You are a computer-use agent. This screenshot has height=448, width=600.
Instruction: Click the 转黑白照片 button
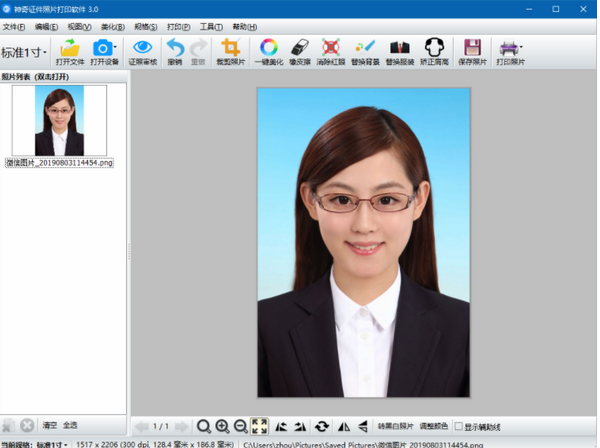click(395, 427)
